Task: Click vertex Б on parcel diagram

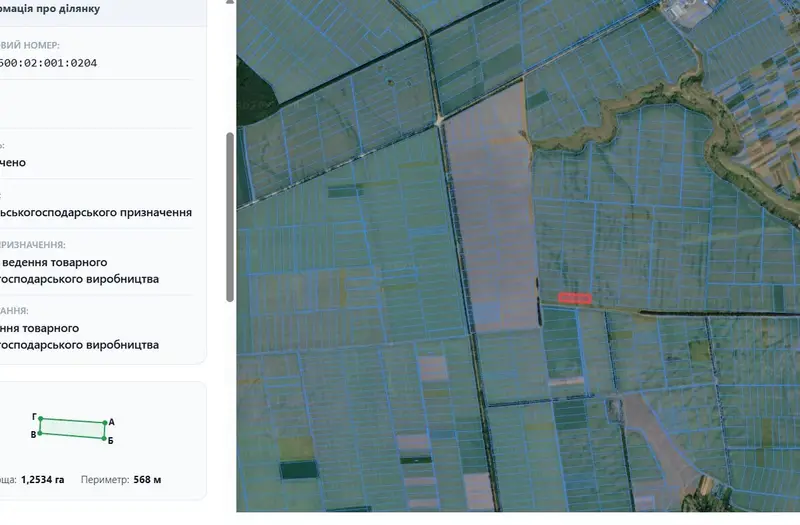Action: [104, 438]
